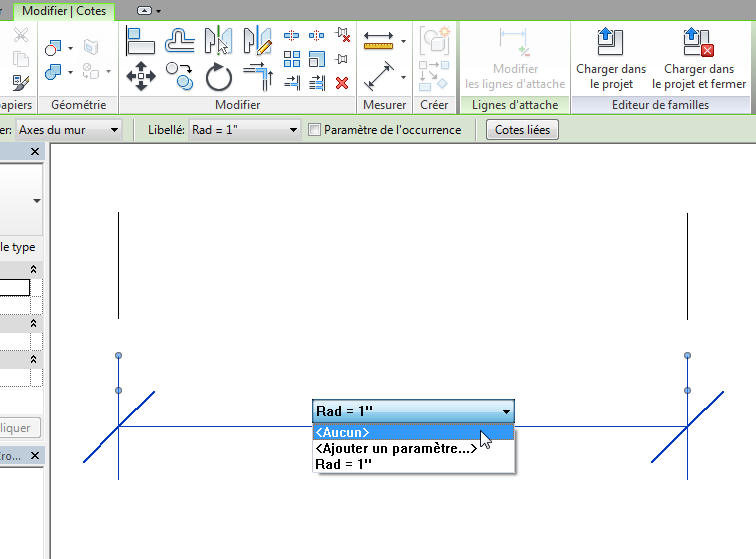
Task: Switch to Modifier | Cotes ribbon tab
Action: tap(64, 11)
